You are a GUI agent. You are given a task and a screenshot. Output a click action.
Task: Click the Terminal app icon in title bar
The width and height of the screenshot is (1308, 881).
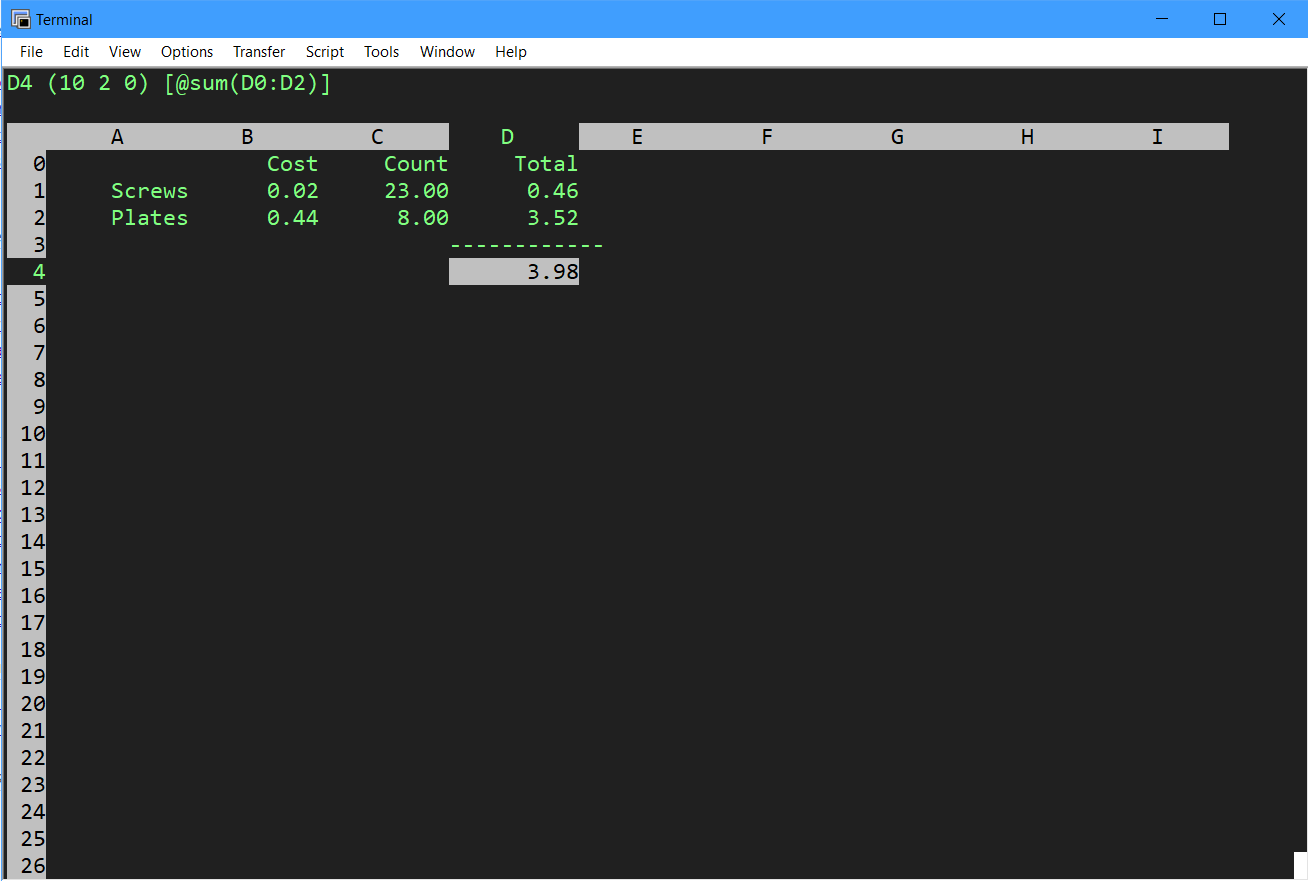click(x=20, y=19)
